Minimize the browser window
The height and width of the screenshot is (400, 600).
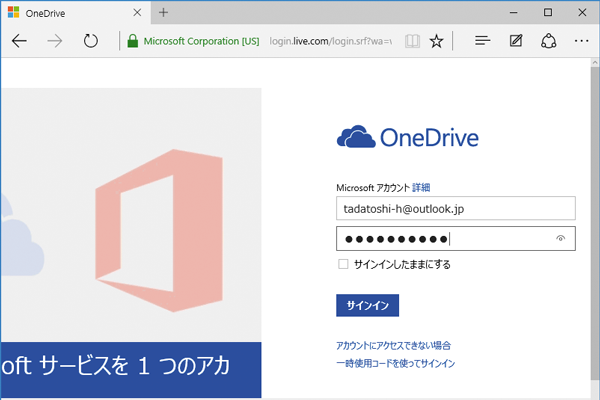(514, 13)
